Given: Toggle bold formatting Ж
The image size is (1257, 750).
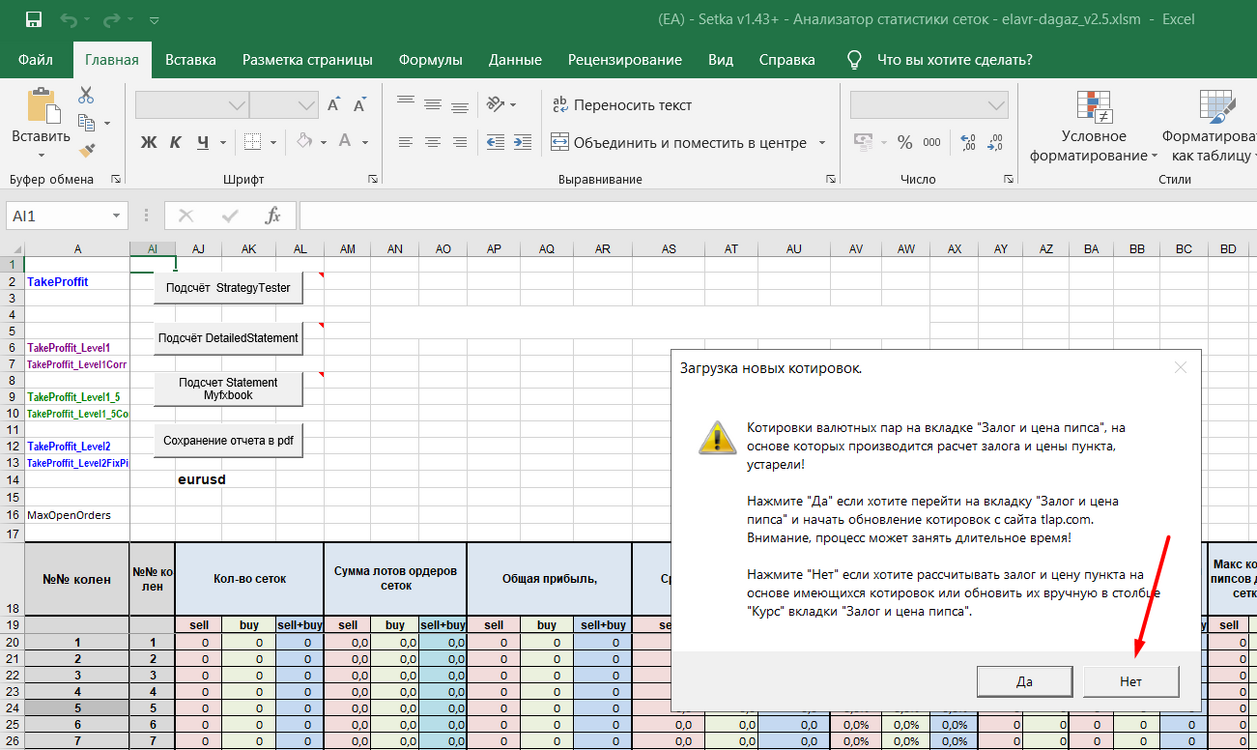Looking at the screenshot, I should [149, 143].
